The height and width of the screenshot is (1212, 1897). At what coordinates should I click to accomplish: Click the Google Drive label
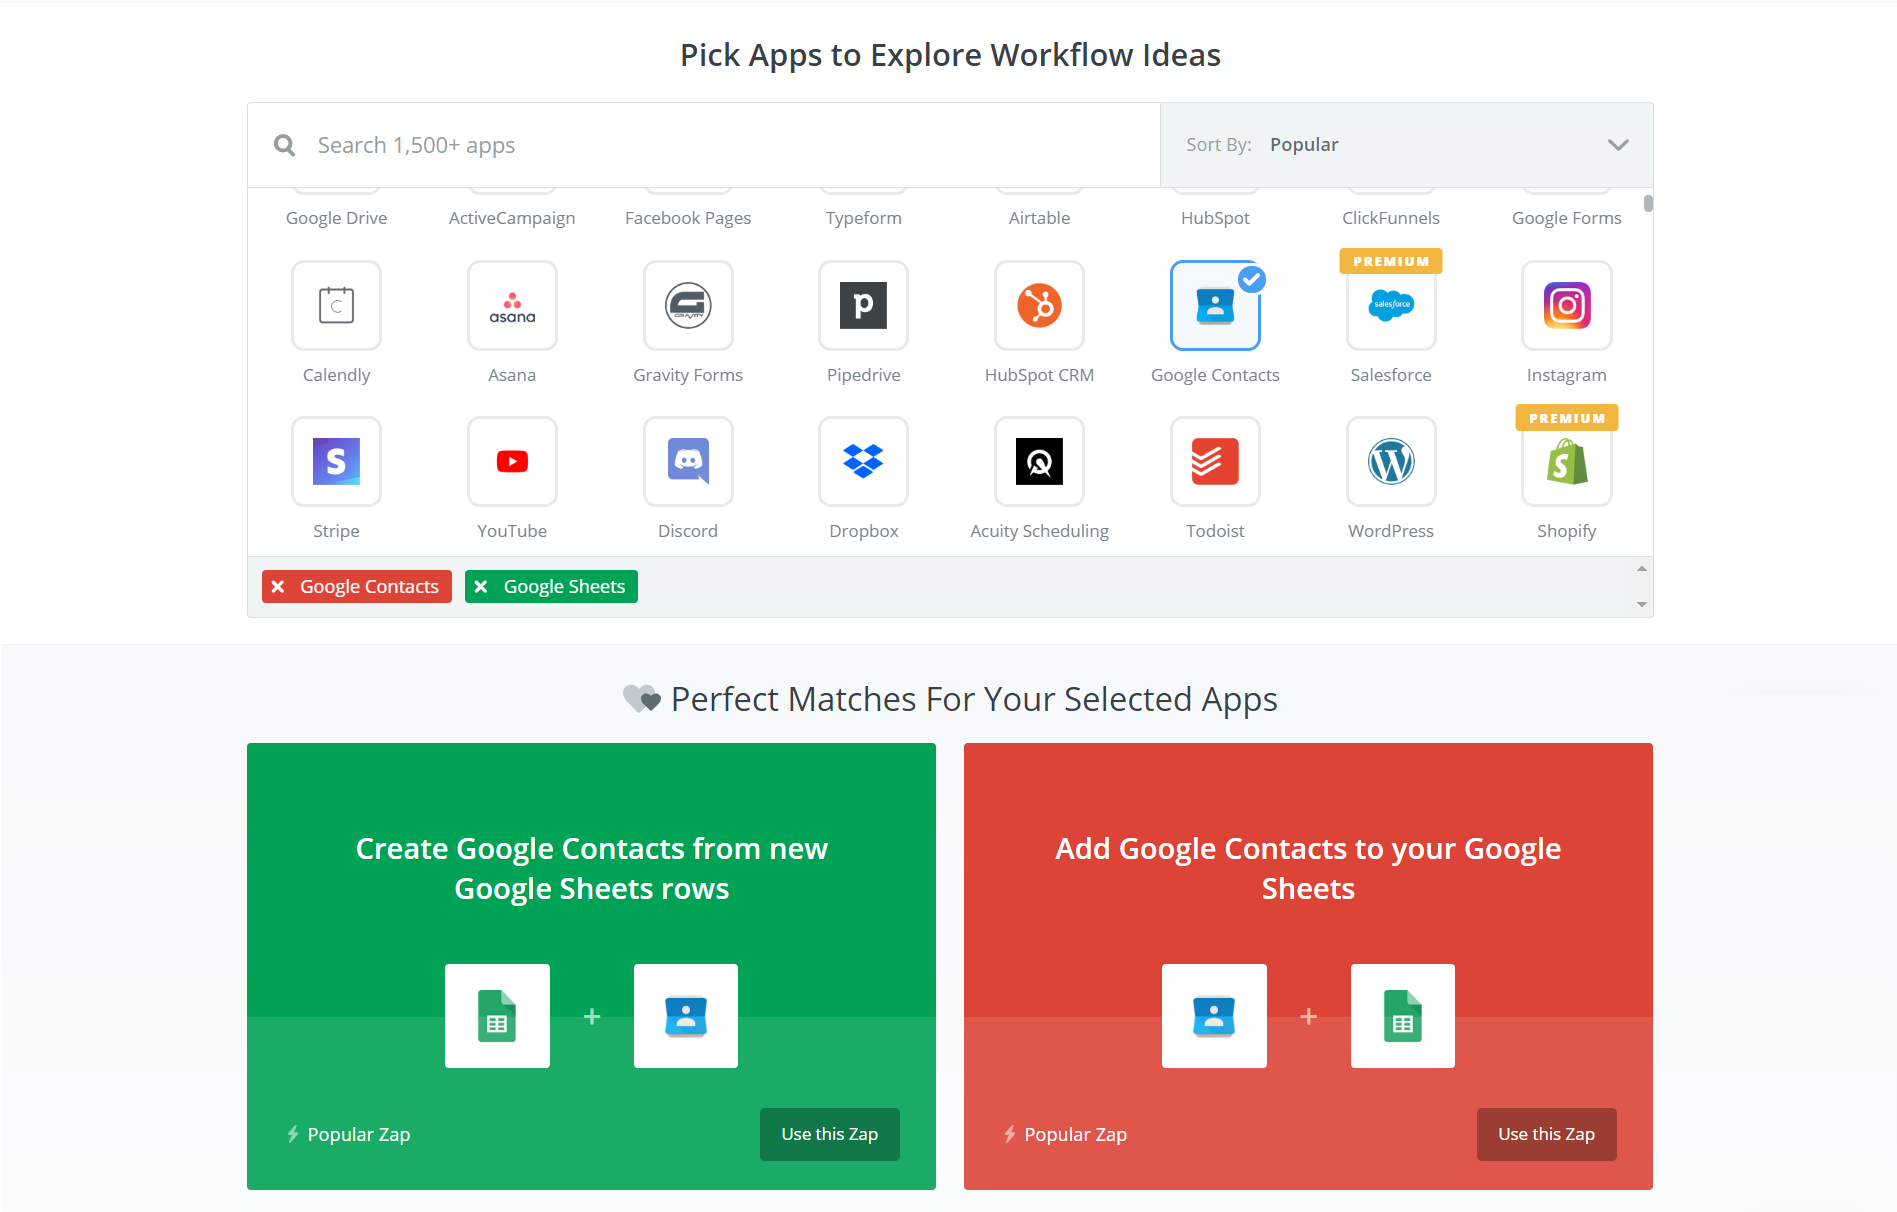pyautogui.click(x=336, y=218)
